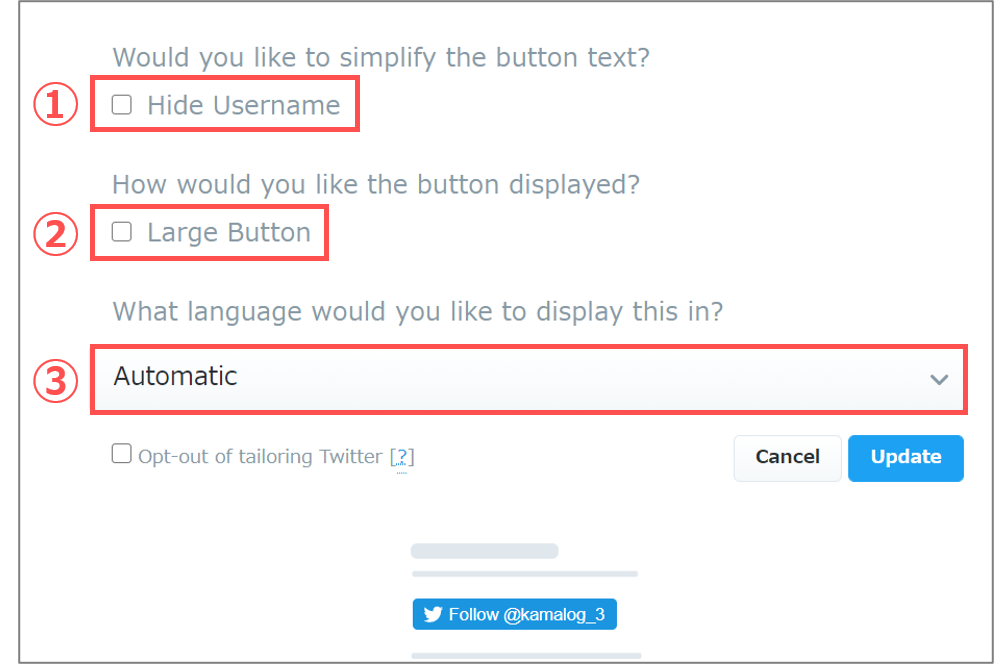Image resolution: width=994 pixels, height=664 pixels.
Task: Click the Follow @kamalog_3 preview button
Action: [x=515, y=614]
